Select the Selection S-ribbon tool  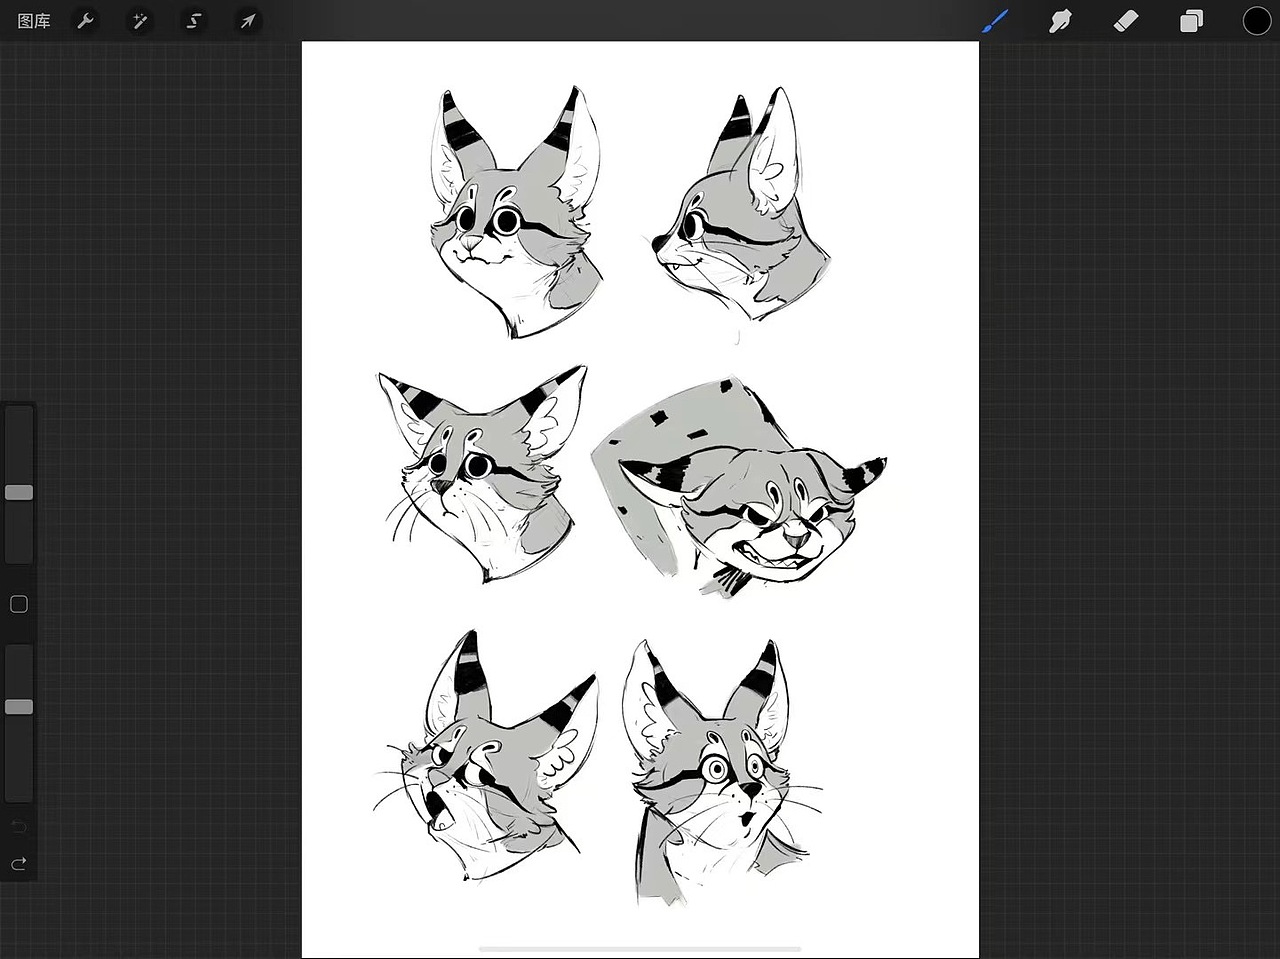[194, 21]
